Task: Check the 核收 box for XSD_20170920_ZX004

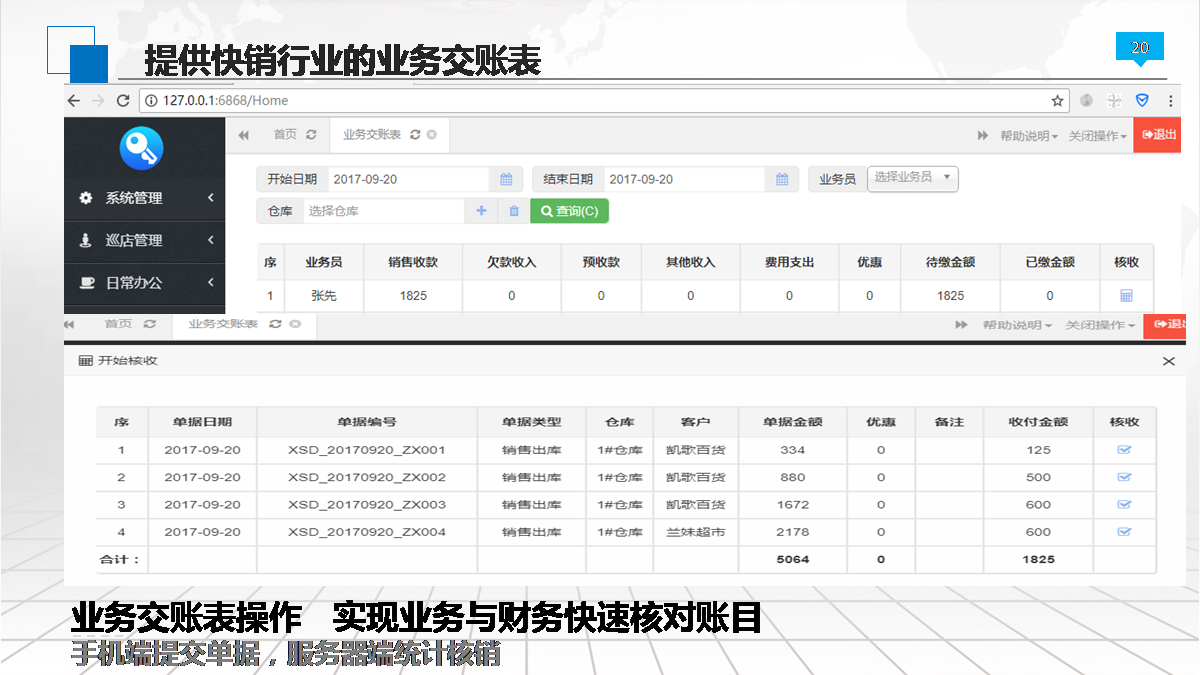Action: [x=1124, y=532]
